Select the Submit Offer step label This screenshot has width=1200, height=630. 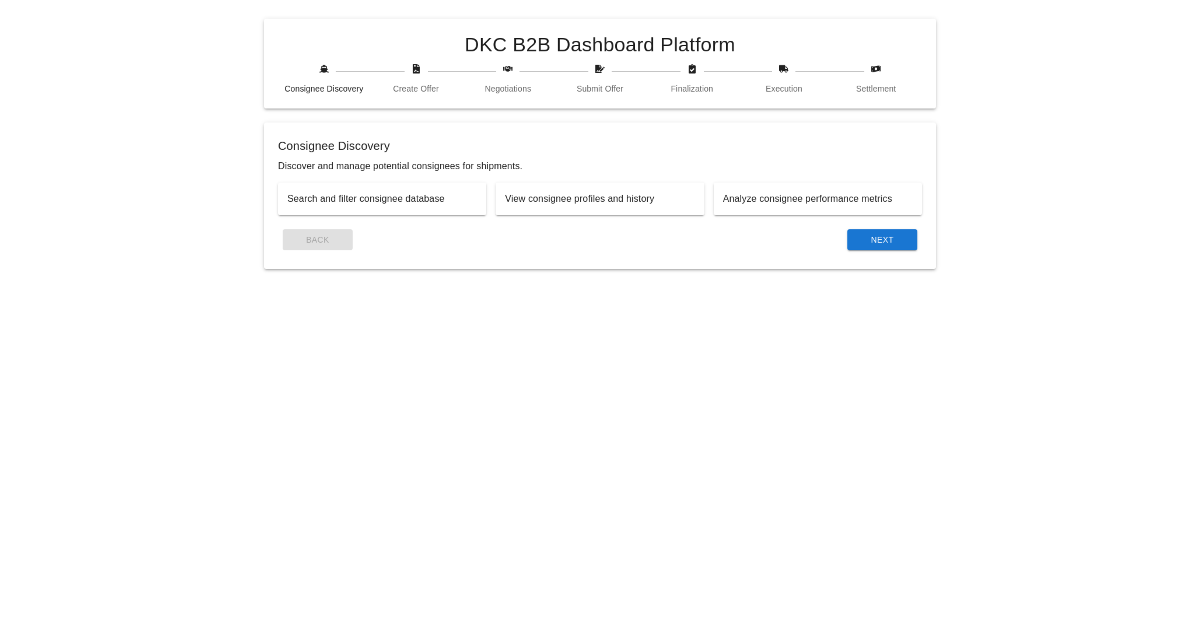[x=600, y=89]
